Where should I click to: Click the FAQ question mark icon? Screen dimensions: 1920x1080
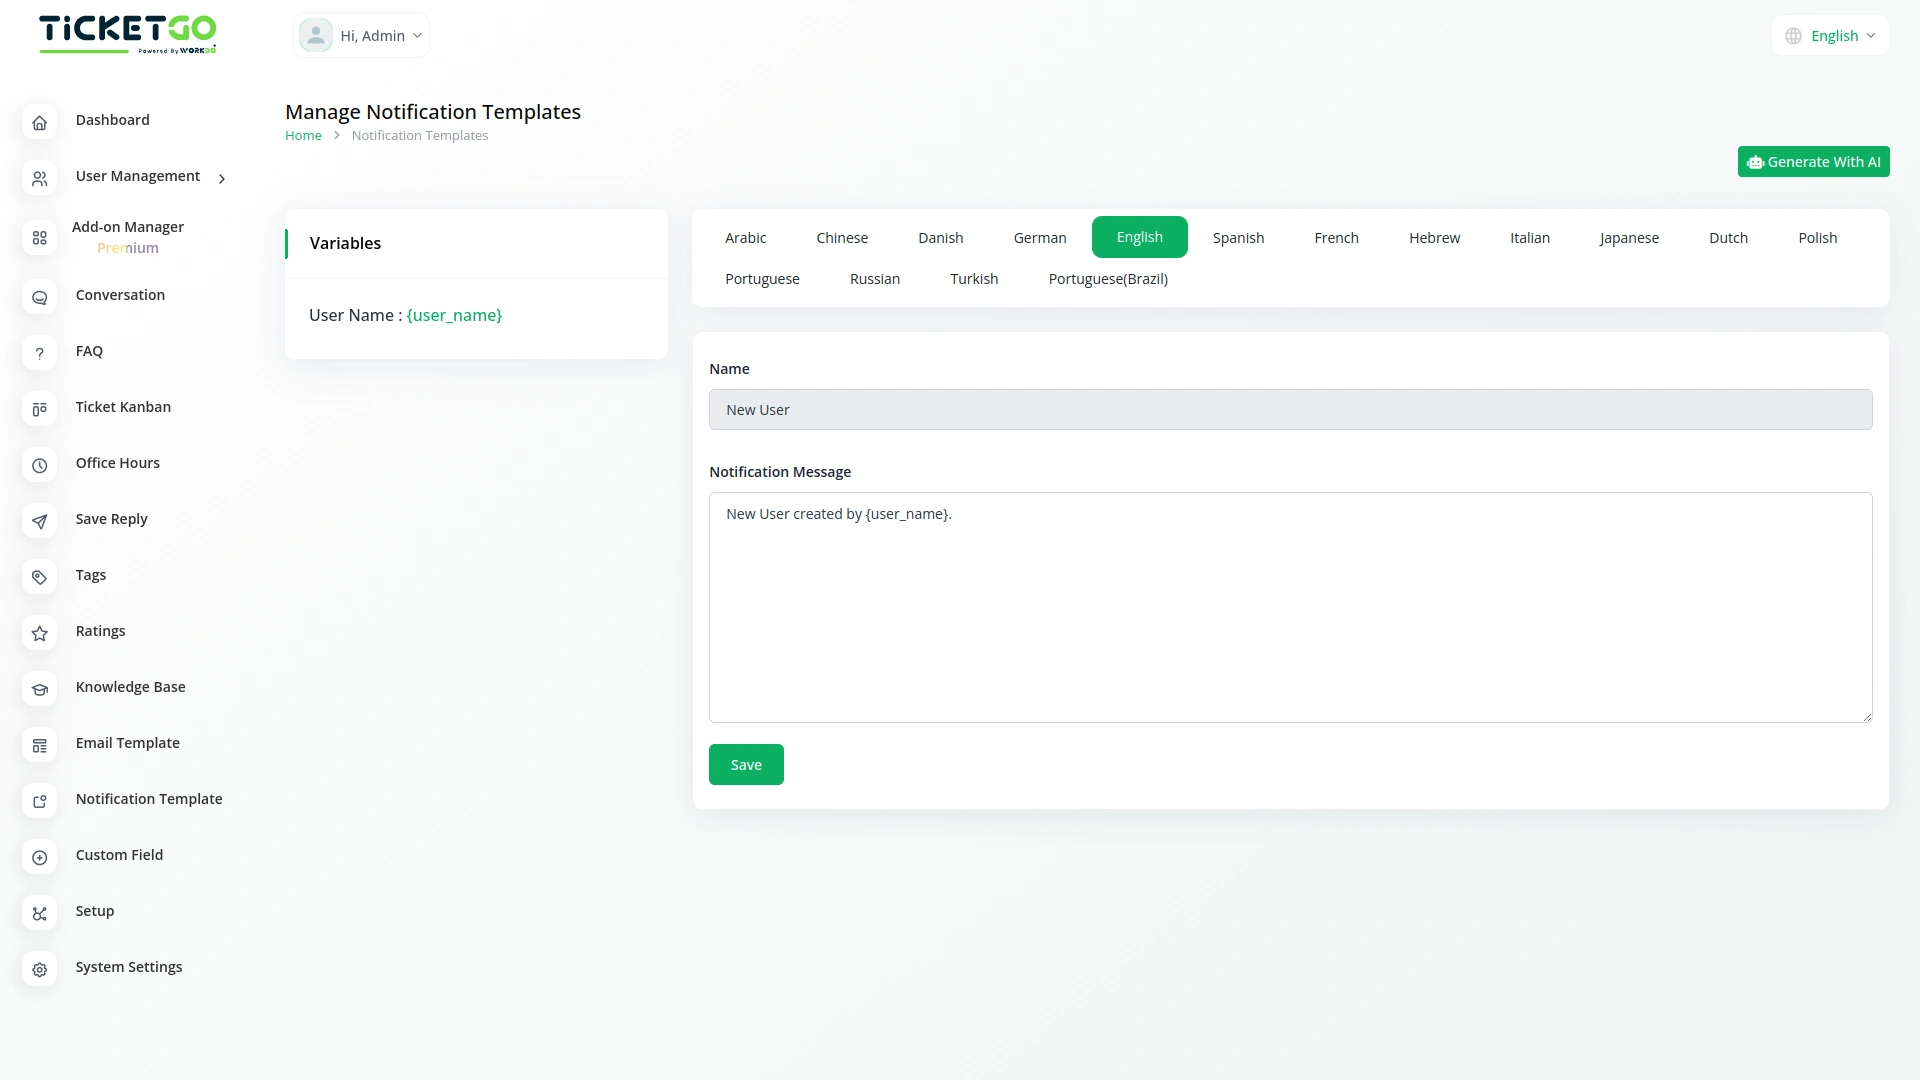tap(39, 353)
